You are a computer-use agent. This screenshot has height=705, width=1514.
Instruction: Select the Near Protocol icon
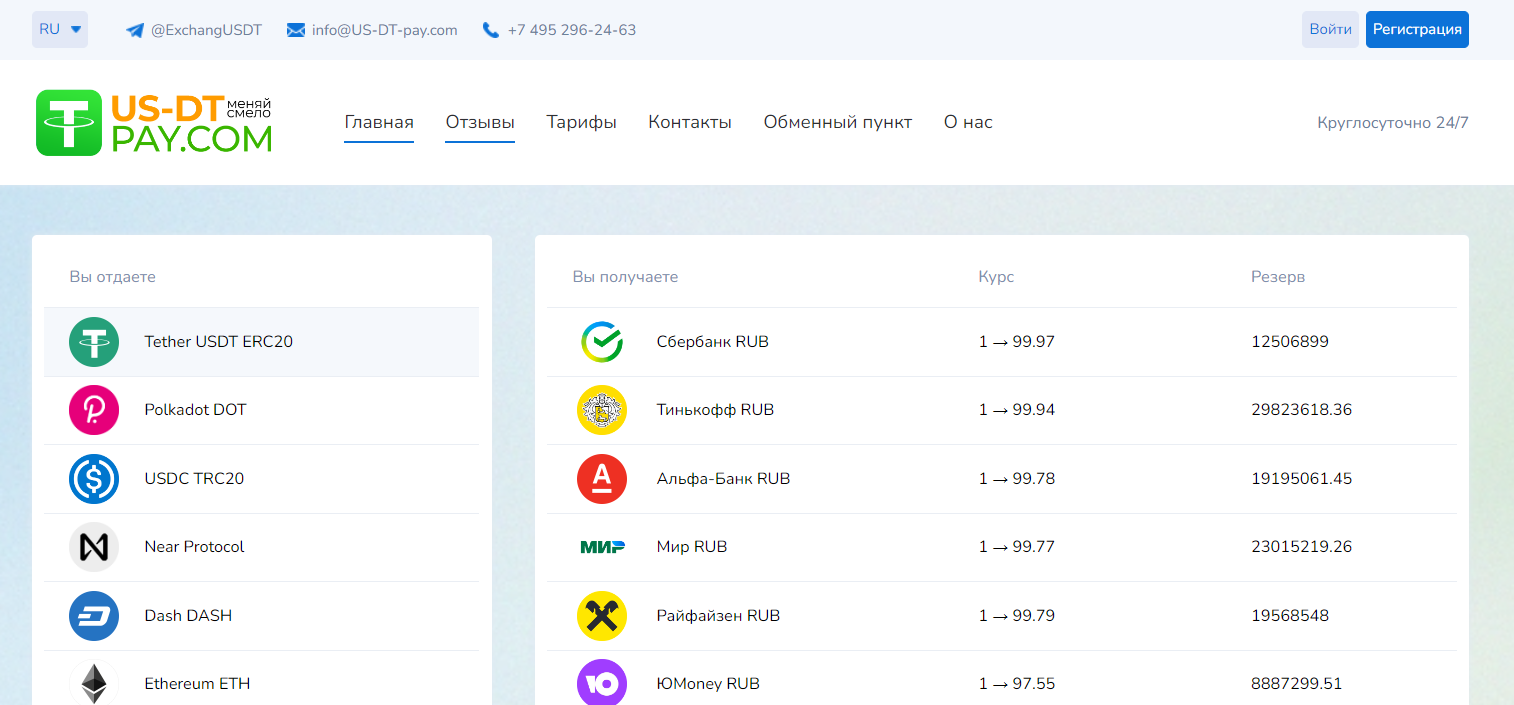(94, 547)
